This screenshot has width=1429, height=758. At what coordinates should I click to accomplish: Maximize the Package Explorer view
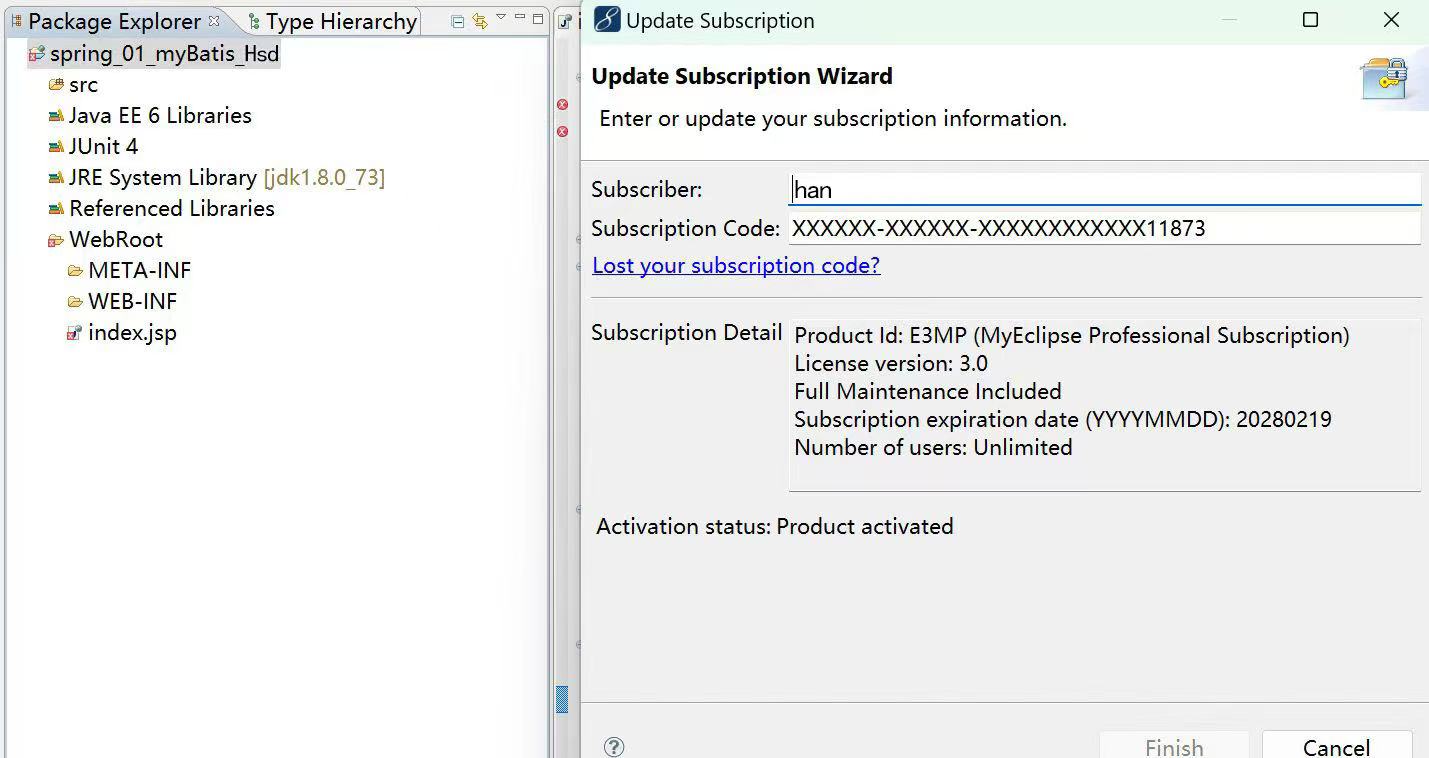click(x=538, y=18)
